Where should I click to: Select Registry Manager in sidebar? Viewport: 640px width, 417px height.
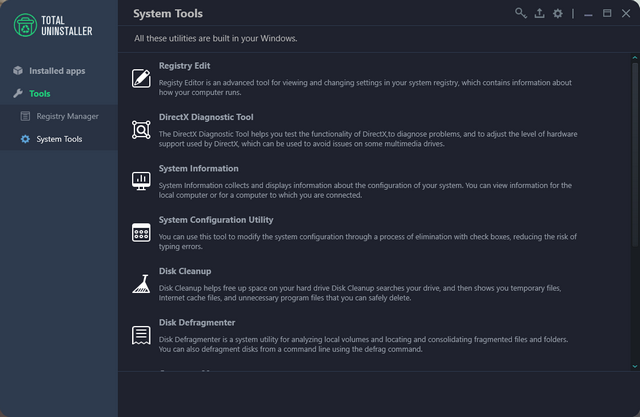click(67, 116)
